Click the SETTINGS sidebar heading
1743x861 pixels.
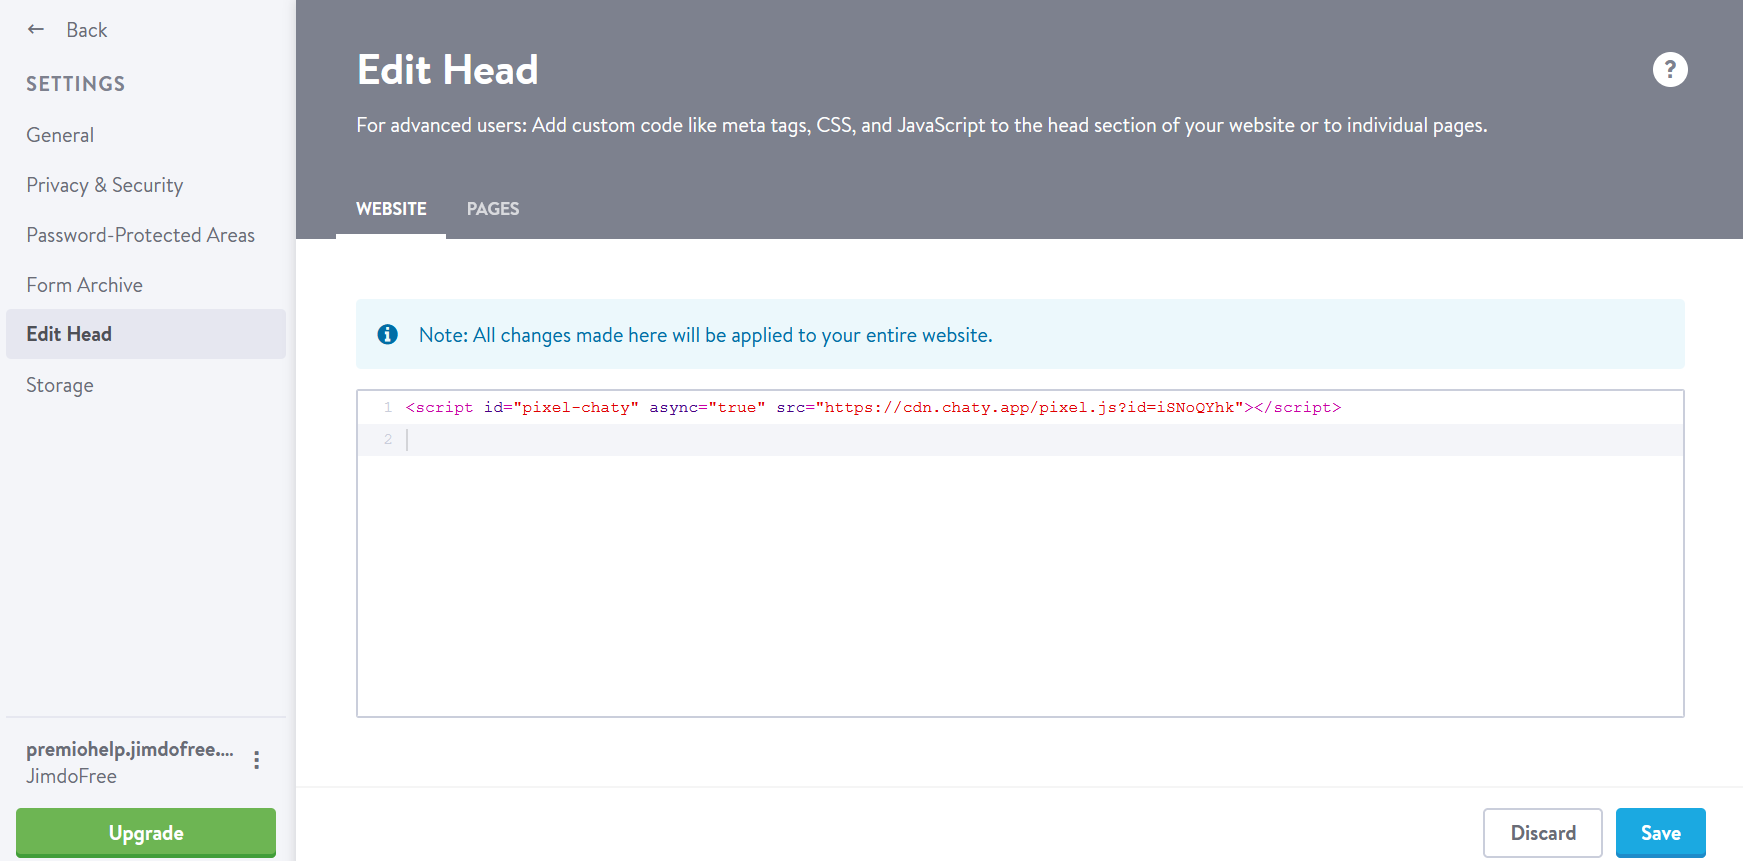[x=76, y=84]
